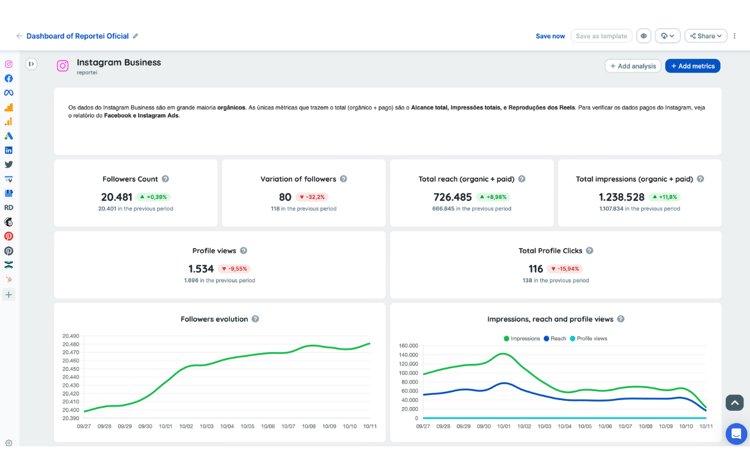Image resolution: width=750 pixels, height=468 pixels.
Task: Toggle the preview eye button
Action: [644, 36]
